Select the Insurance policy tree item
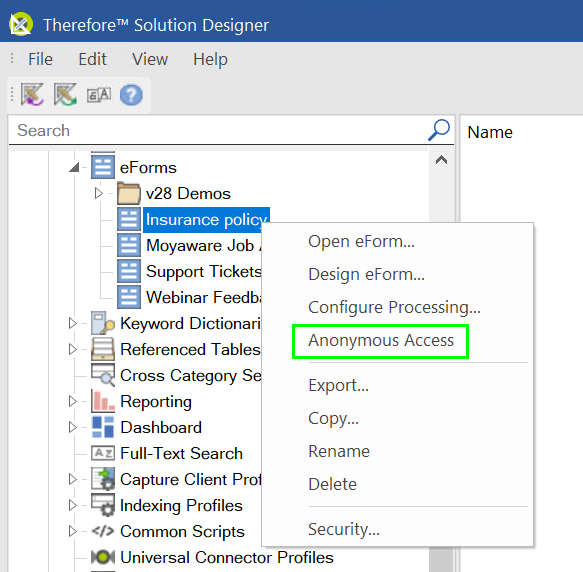 (x=206, y=220)
